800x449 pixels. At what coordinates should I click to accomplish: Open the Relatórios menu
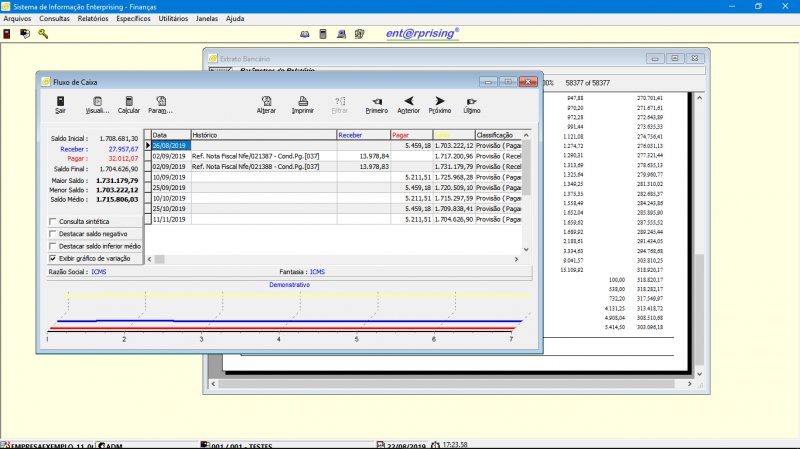[x=93, y=19]
